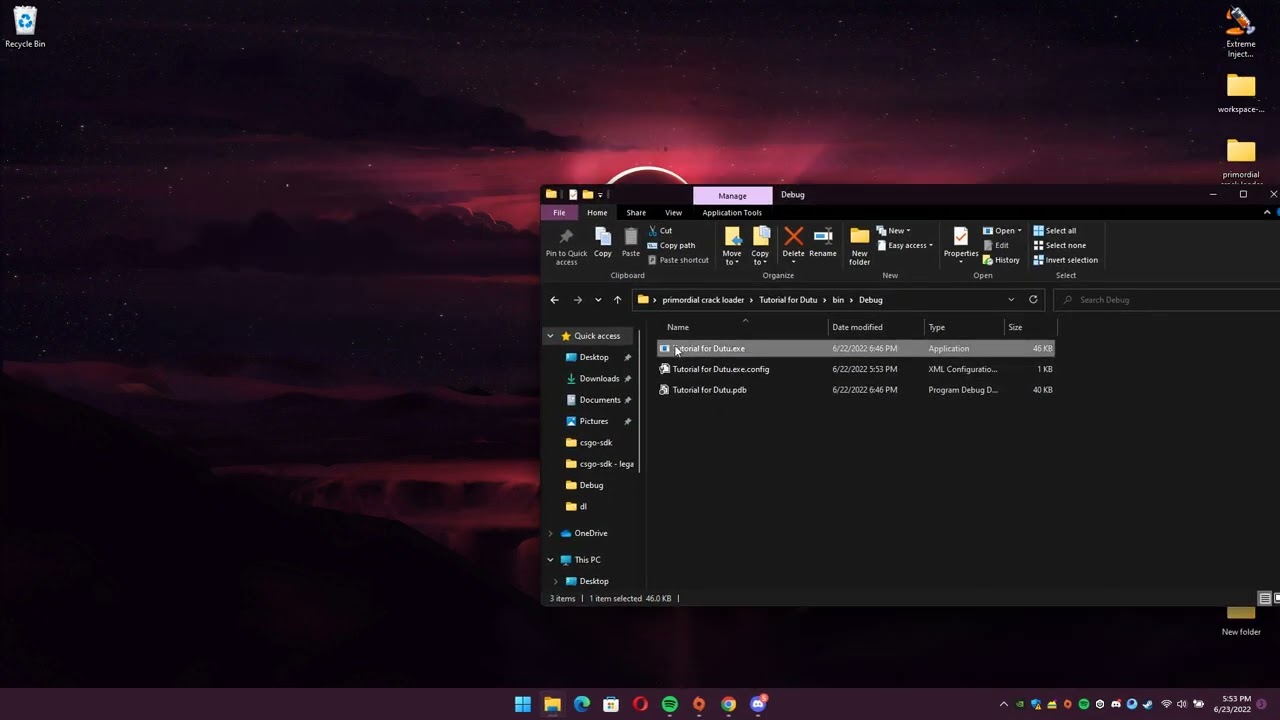
Task: Switch to the Home ribbon tab
Action: click(597, 212)
